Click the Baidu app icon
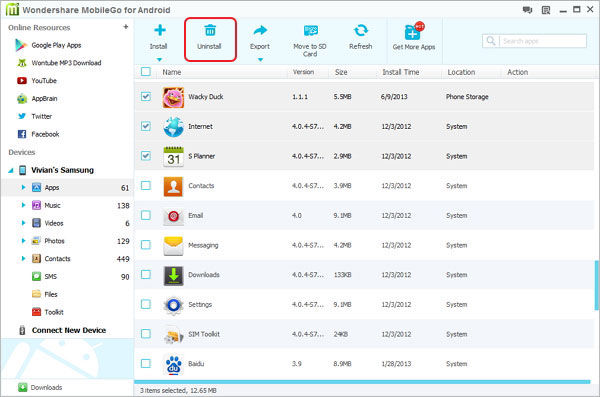The width and height of the screenshot is (600, 397). (173, 364)
